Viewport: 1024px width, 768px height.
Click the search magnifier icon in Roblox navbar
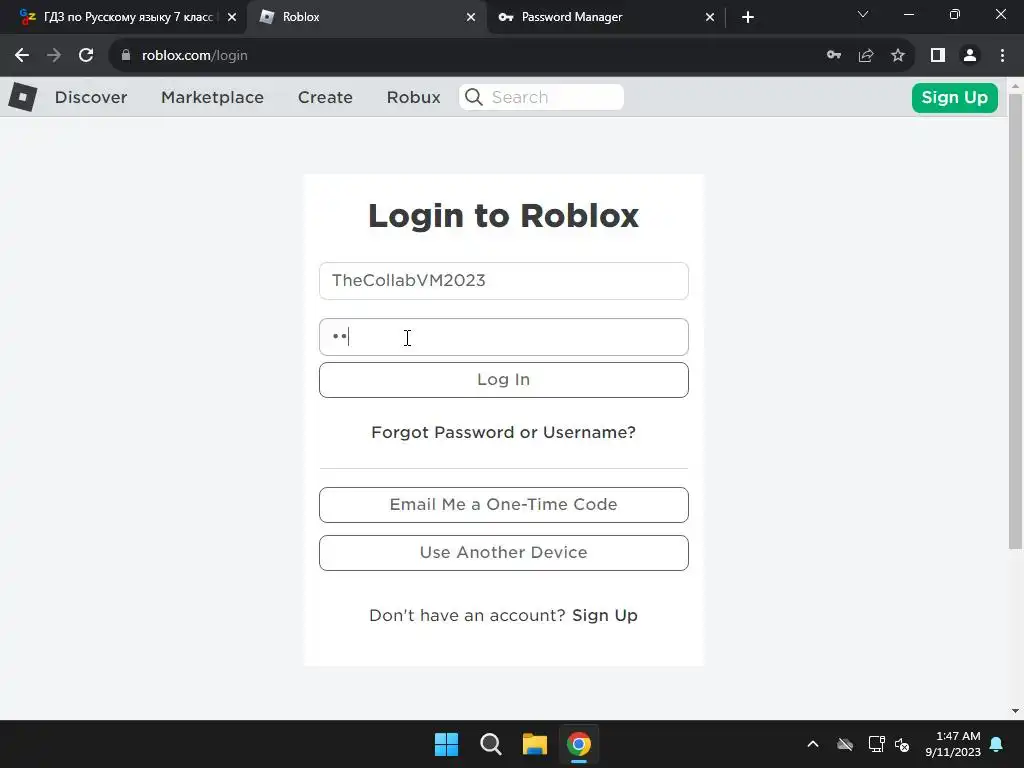click(x=474, y=97)
